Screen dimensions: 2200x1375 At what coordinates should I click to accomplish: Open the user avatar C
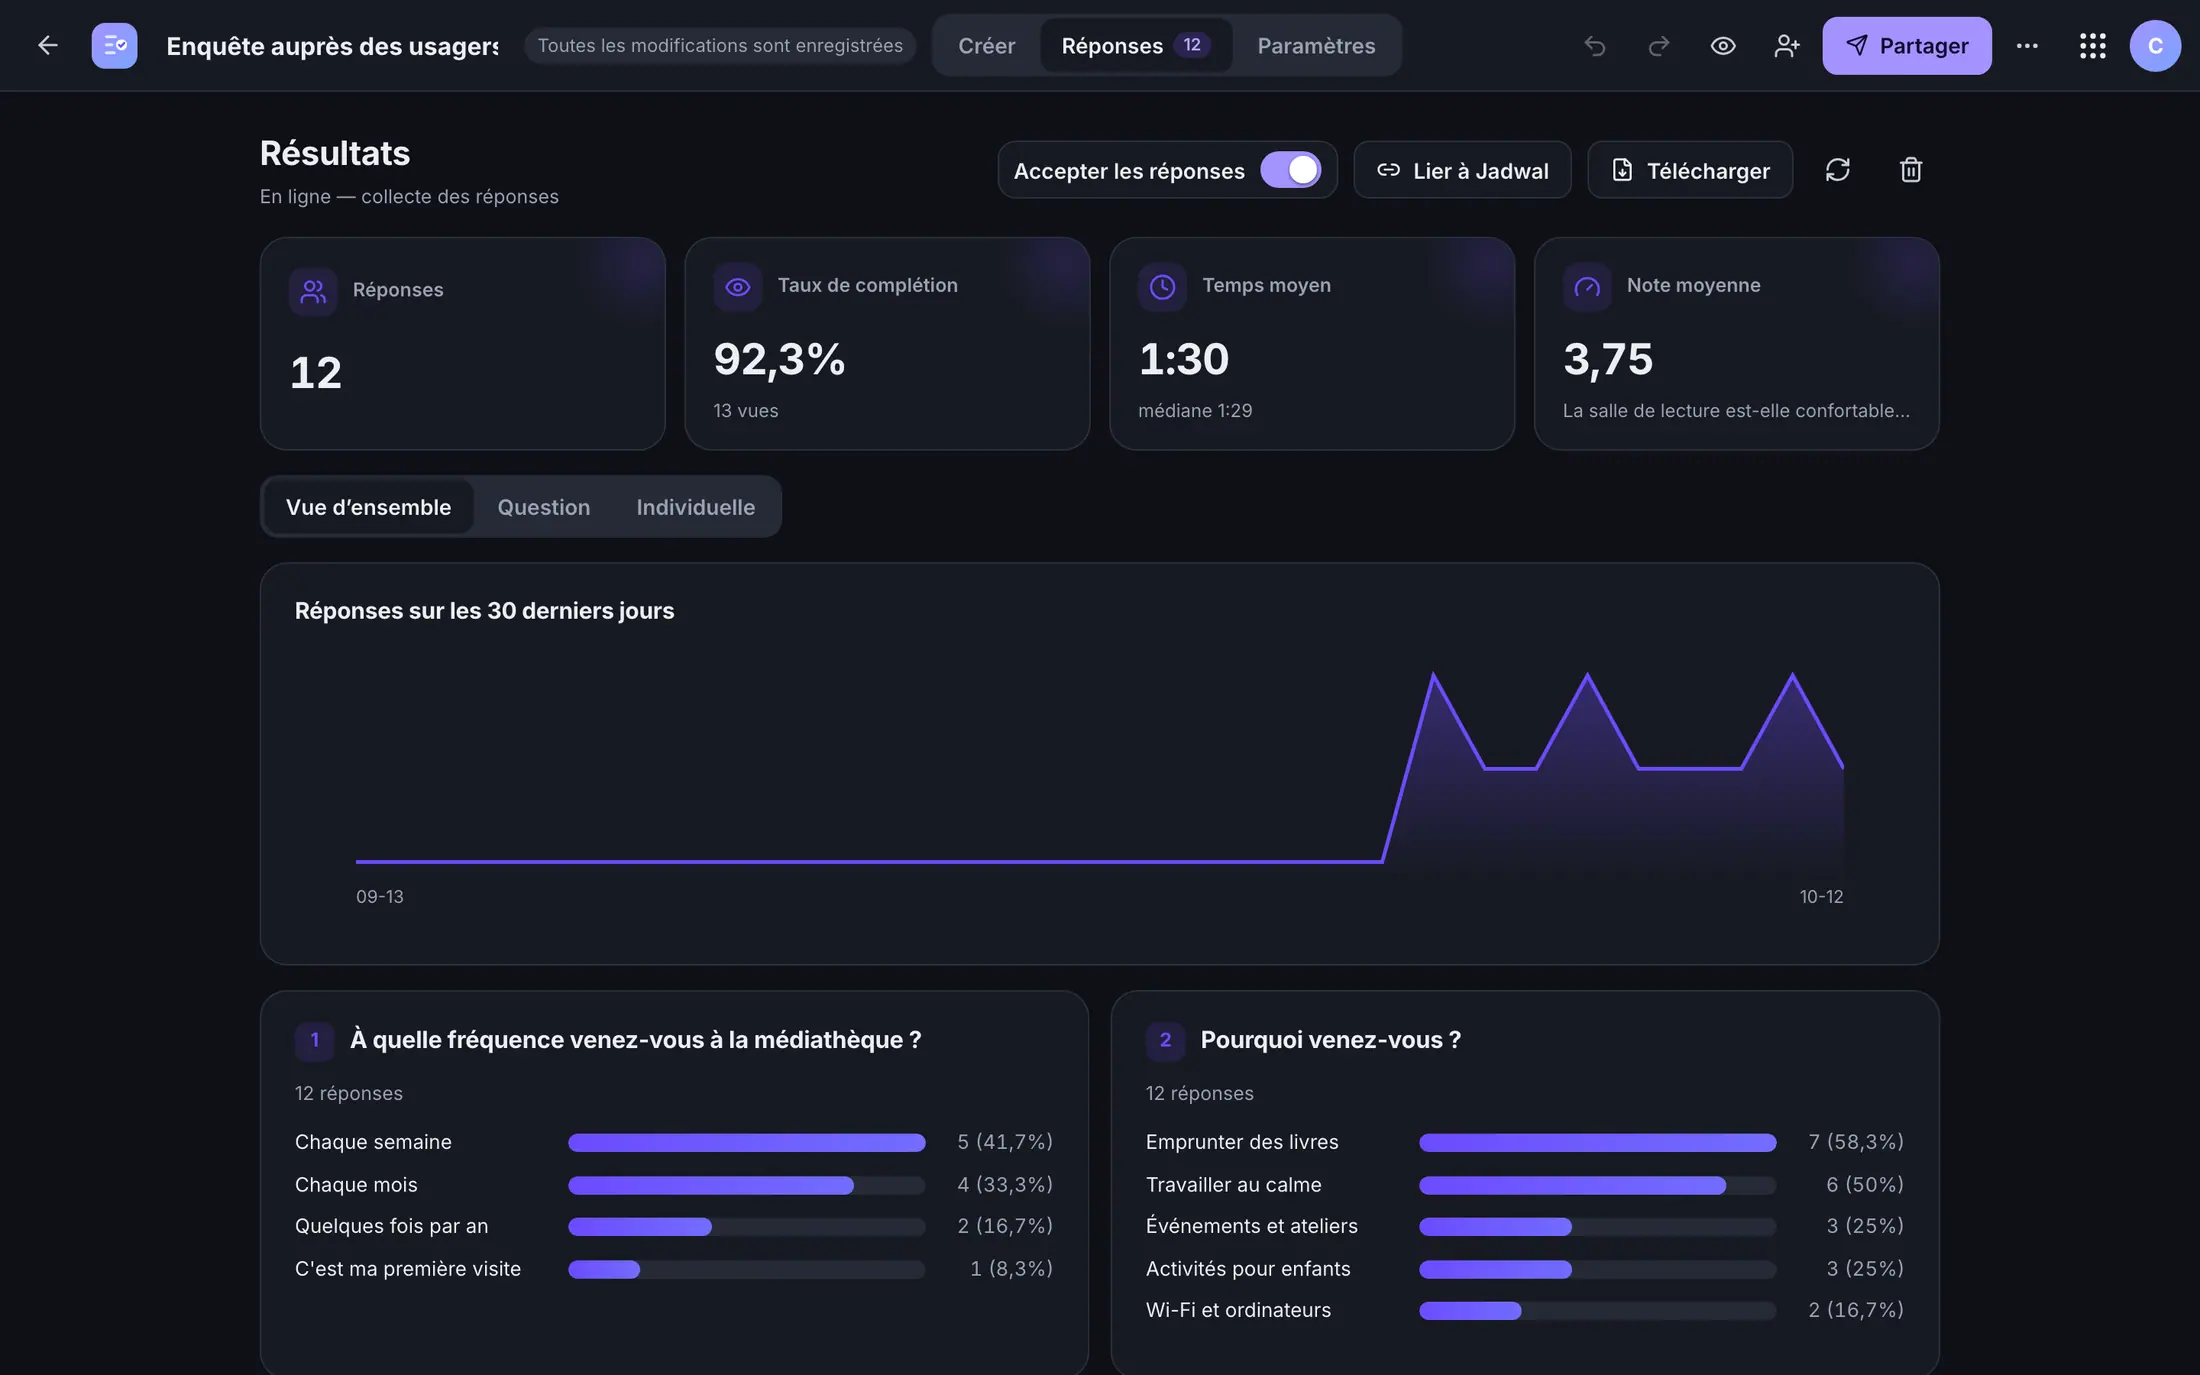[x=2155, y=45]
